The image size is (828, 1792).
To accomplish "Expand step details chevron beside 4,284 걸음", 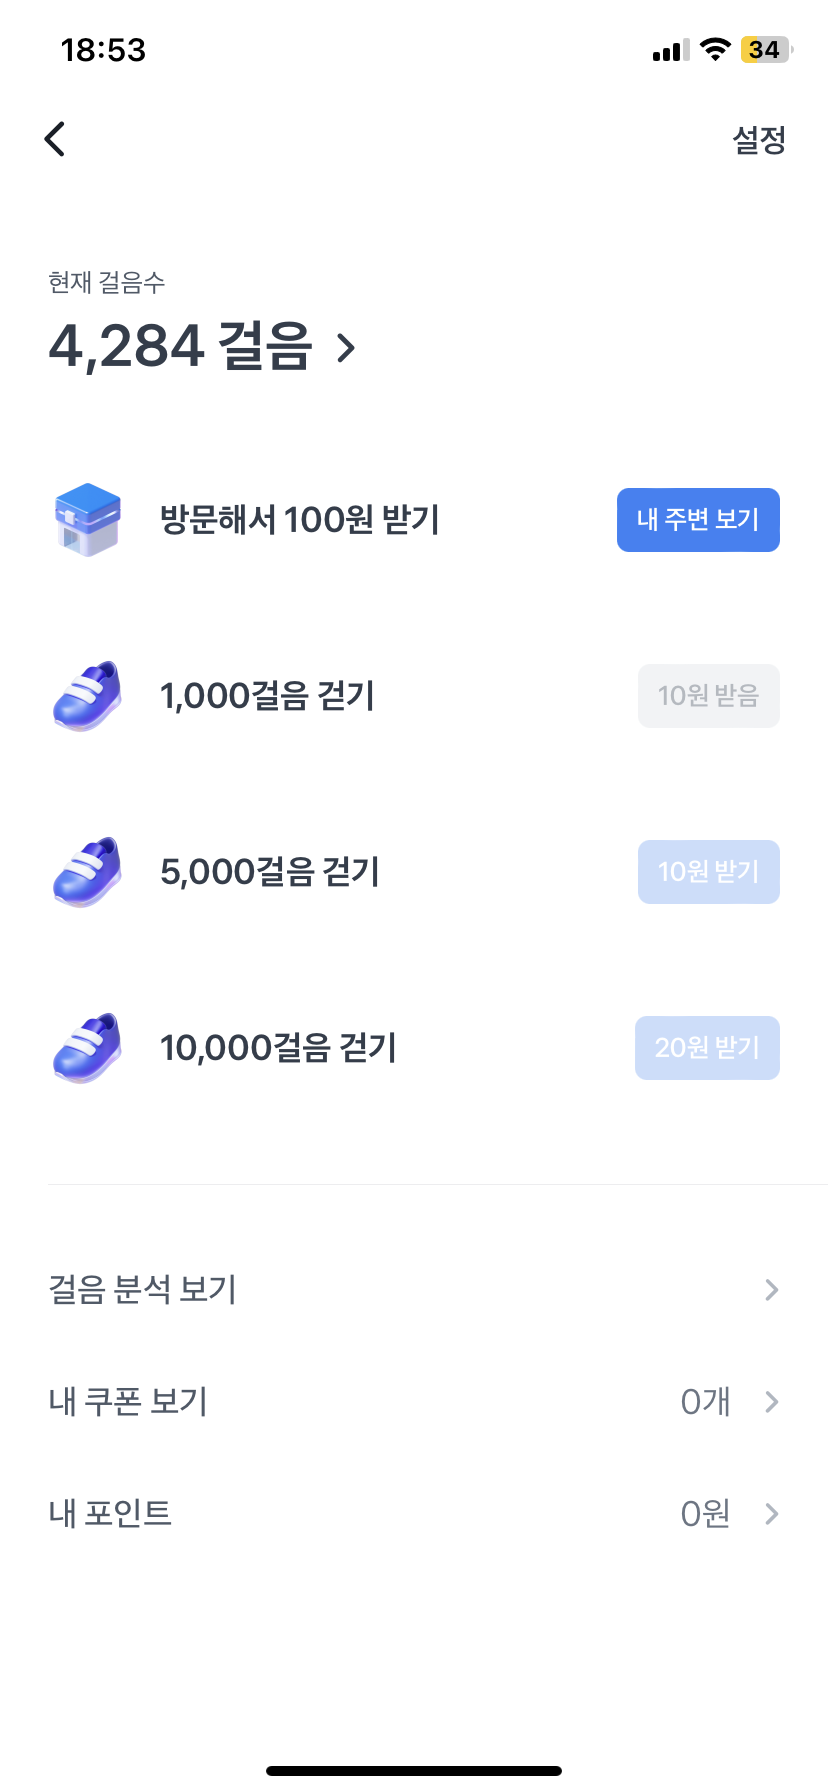I will click(x=346, y=348).
